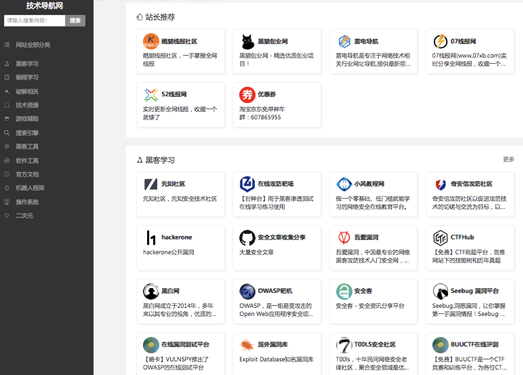Click the black cat logo of 黑猫创业网
This screenshot has width=523, height=375.
(247, 41)
